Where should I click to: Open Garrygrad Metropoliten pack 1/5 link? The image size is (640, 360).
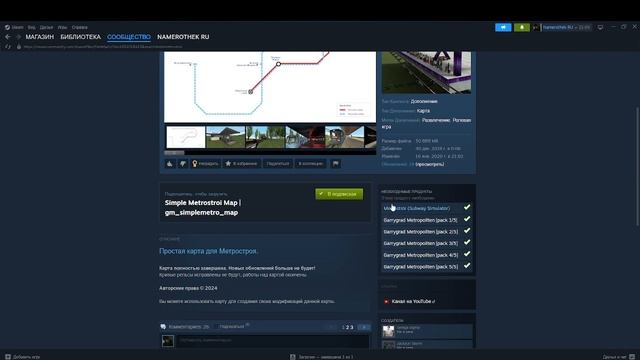tap(420, 220)
